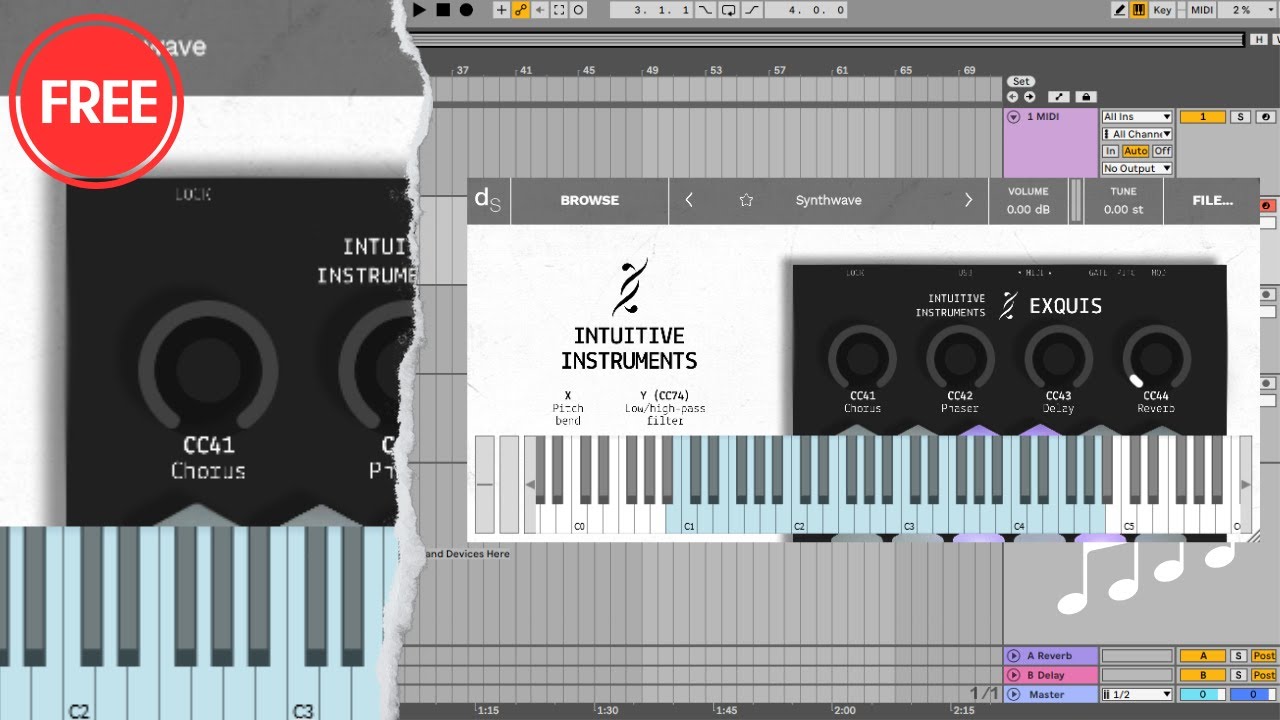This screenshot has height=720, width=1280.
Task: Click the Stop transport button
Action: 443,10
